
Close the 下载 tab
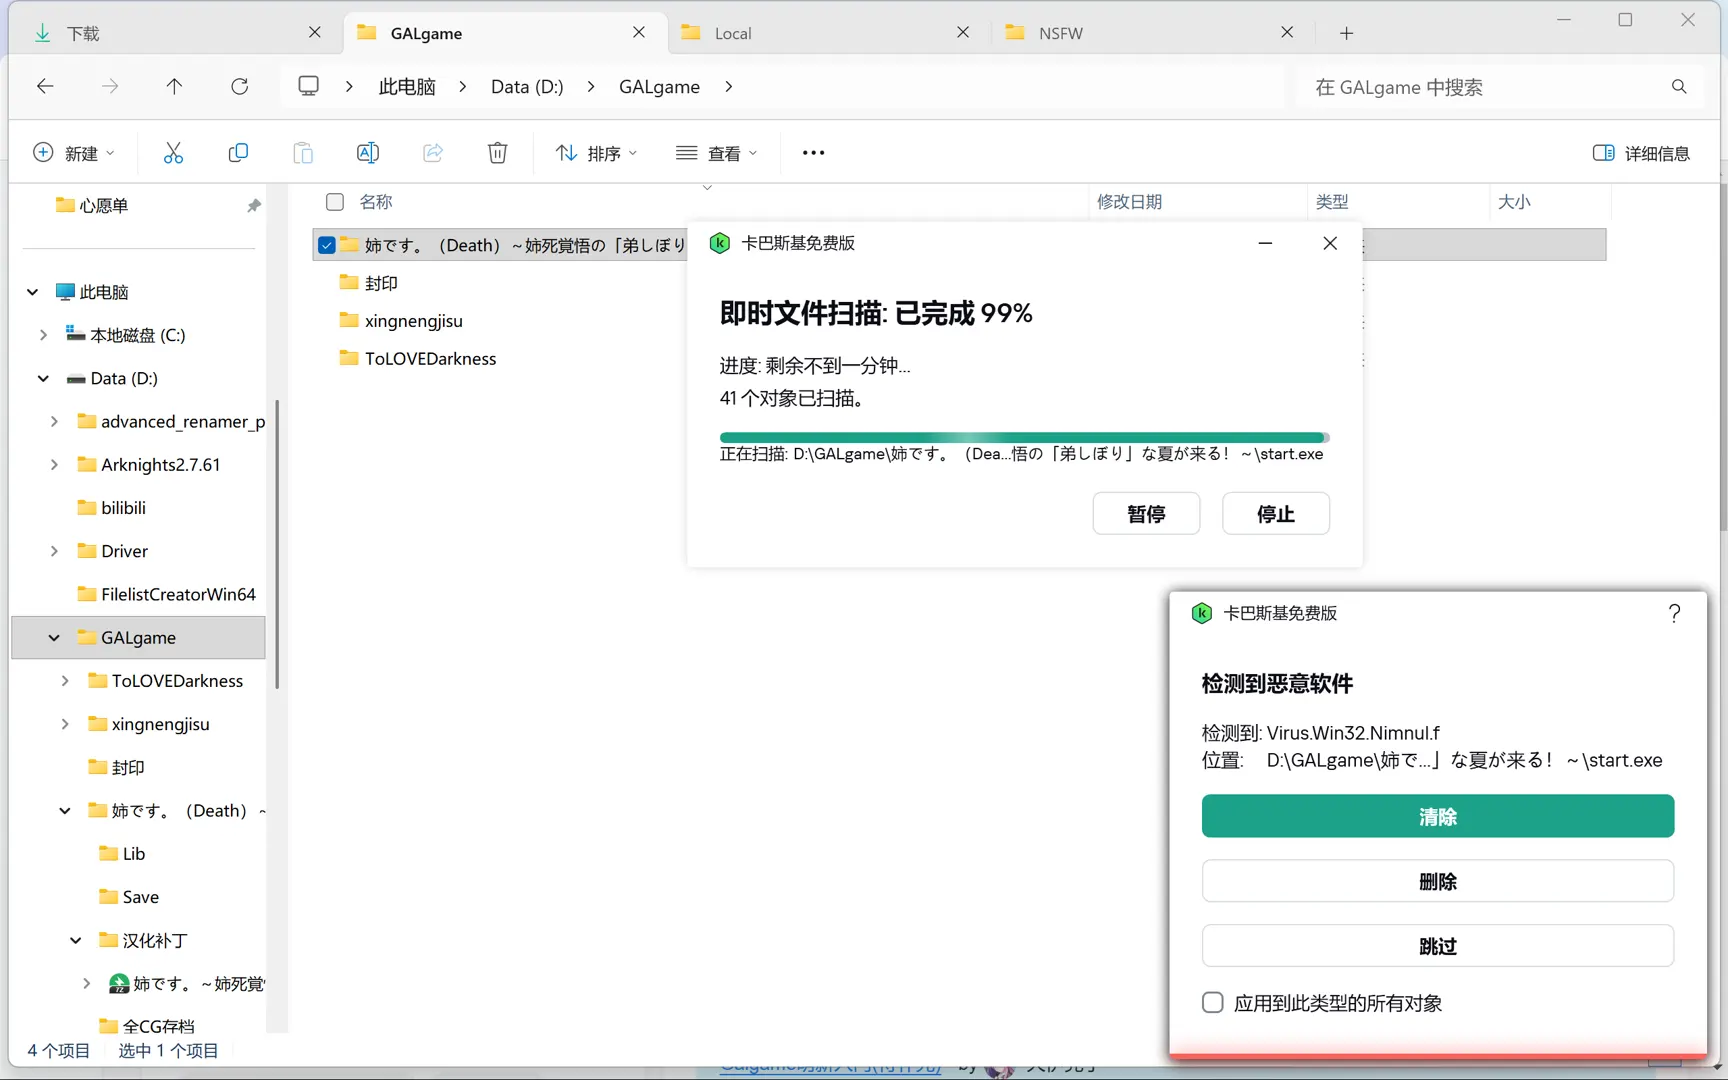tap(315, 32)
